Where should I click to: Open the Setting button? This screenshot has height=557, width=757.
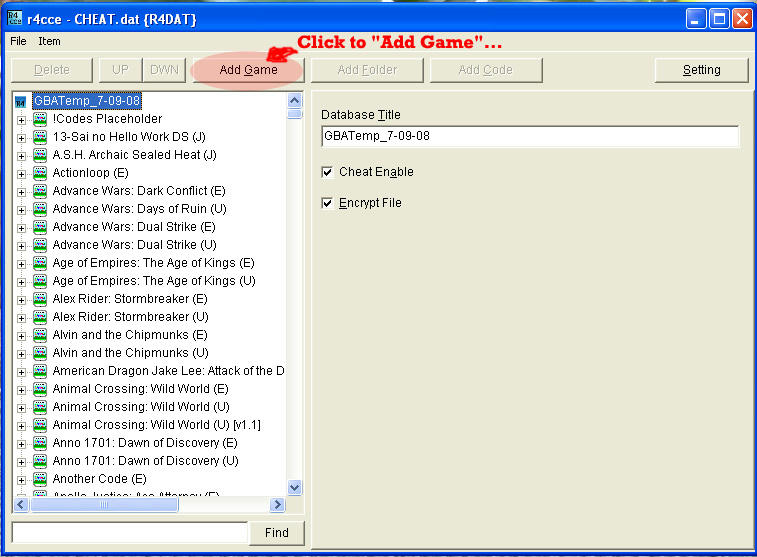coord(701,70)
